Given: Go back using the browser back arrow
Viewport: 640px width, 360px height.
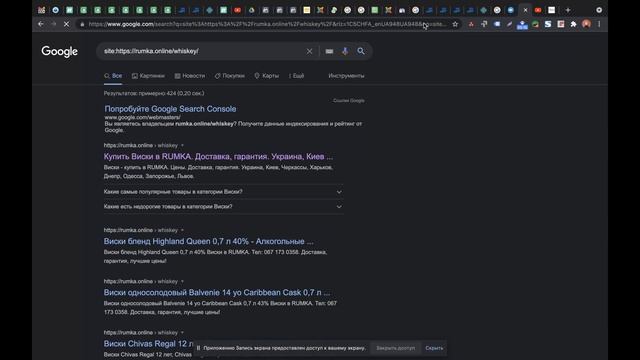Looking at the screenshot, I should tap(40, 24).
